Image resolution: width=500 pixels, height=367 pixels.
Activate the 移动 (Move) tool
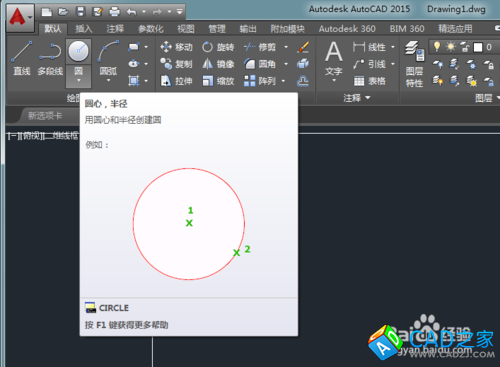tap(176, 47)
